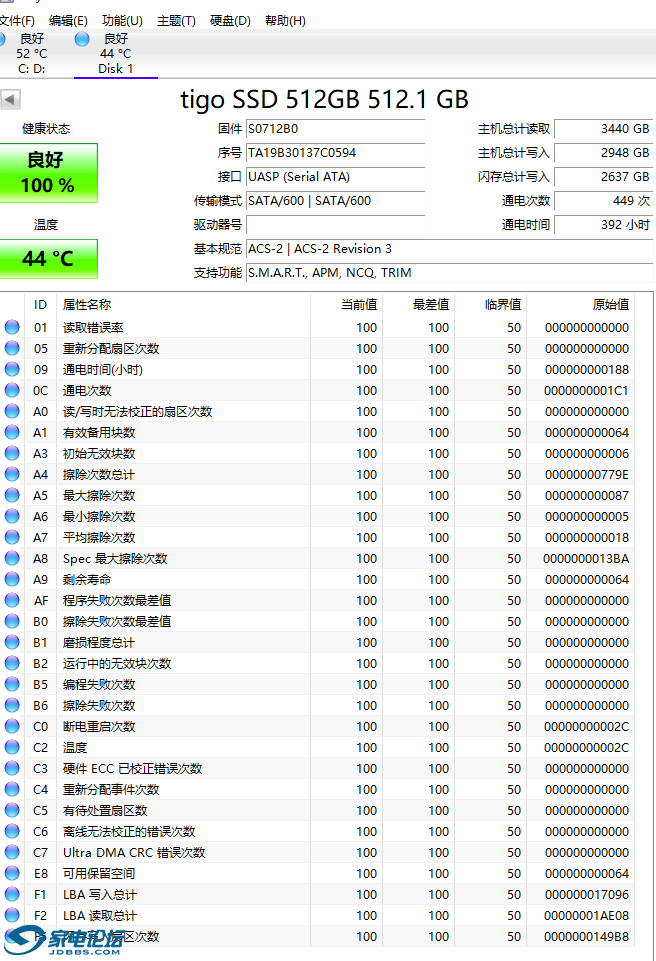
Task: Click the 属性名称 column header
Action: [183, 305]
